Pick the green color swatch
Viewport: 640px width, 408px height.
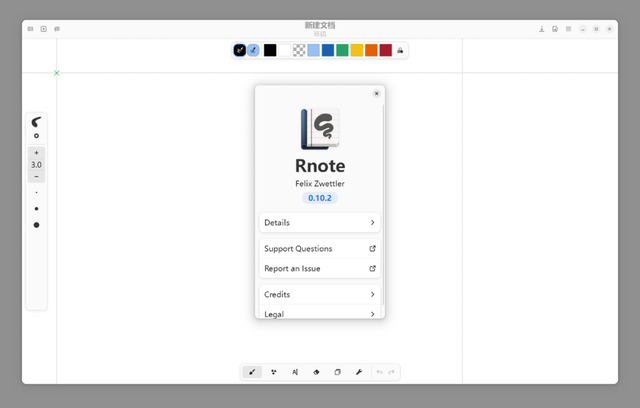click(x=342, y=50)
